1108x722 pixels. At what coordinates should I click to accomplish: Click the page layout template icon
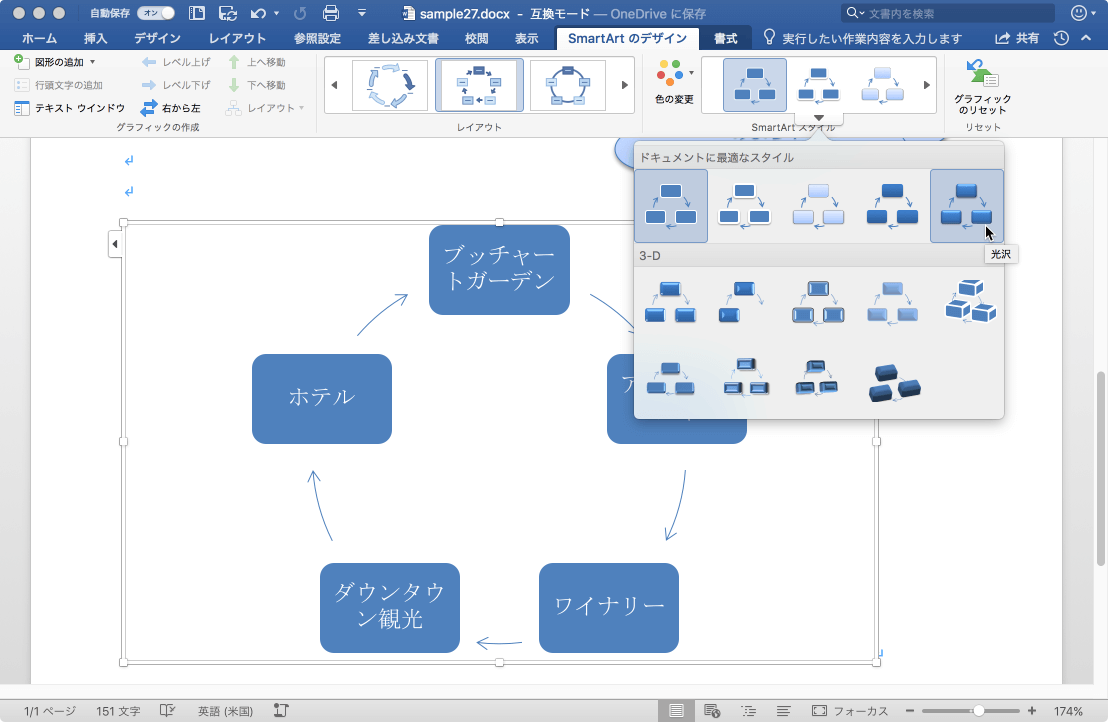[x=197, y=13]
